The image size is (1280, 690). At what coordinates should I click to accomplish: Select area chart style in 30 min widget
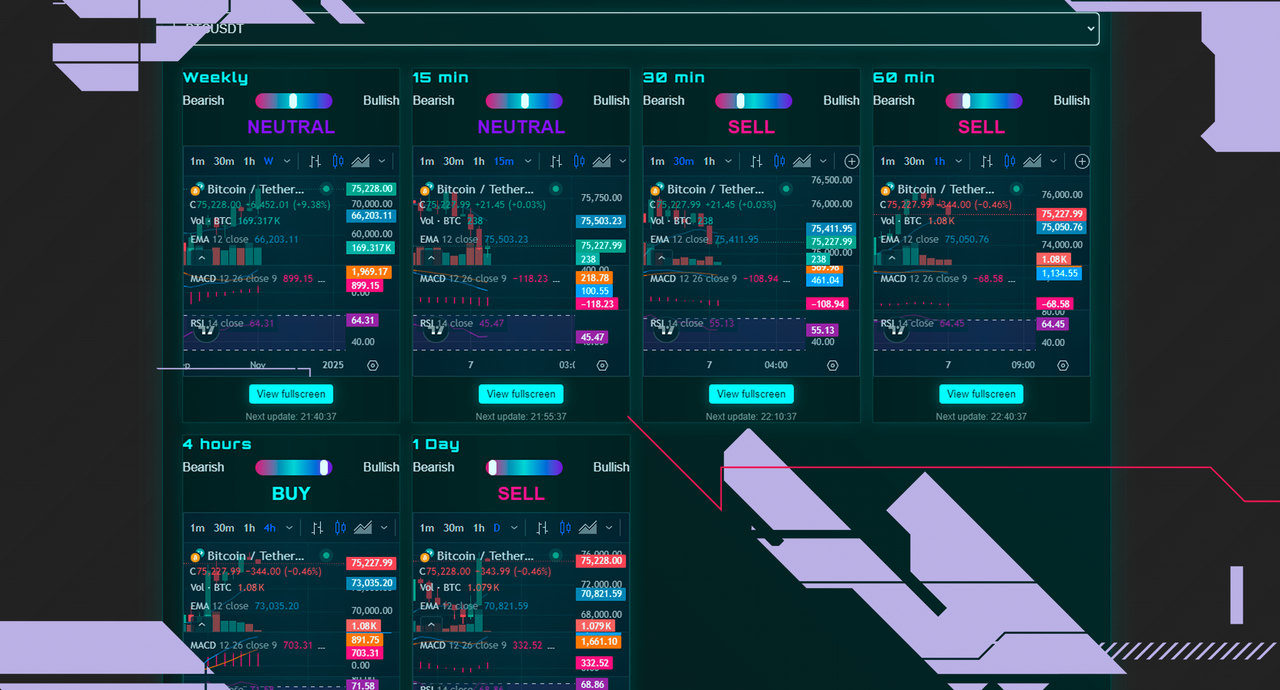803,161
